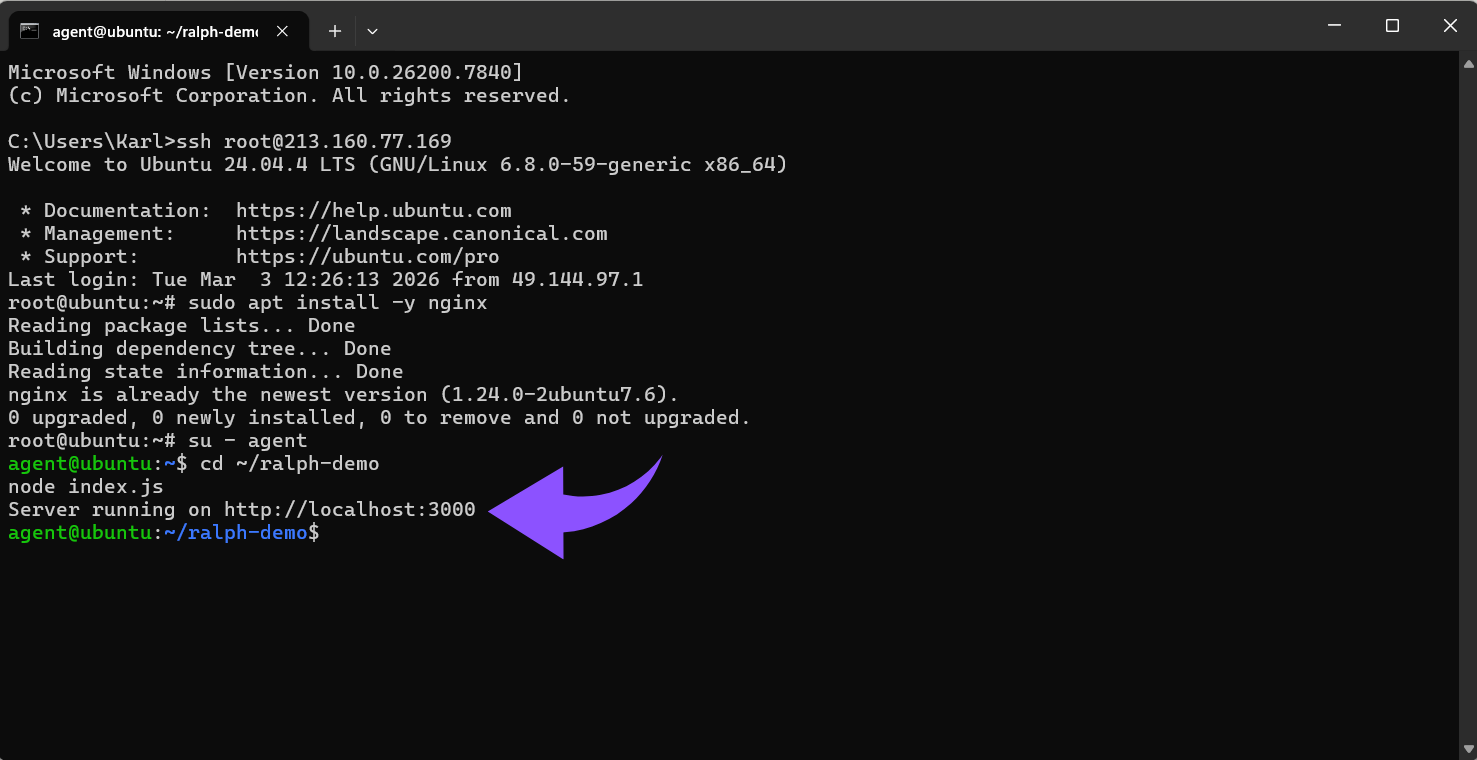Open the localhost:3000 server link
This screenshot has height=760, width=1477.
pos(348,509)
